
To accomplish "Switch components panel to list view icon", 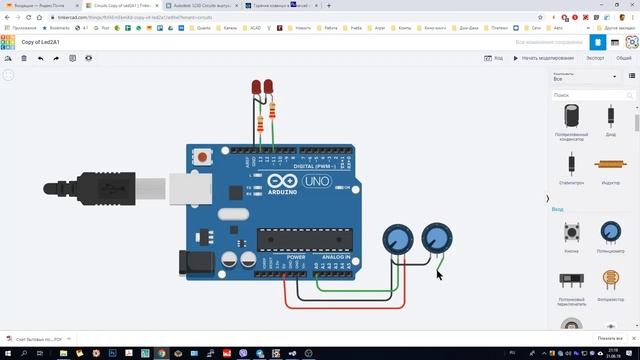I will click(632, 76).
